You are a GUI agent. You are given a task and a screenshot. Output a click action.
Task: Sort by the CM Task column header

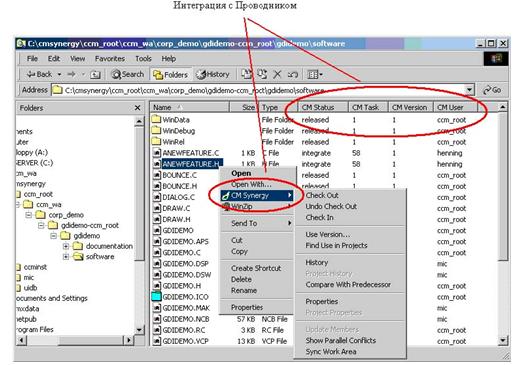click(368, 107)
